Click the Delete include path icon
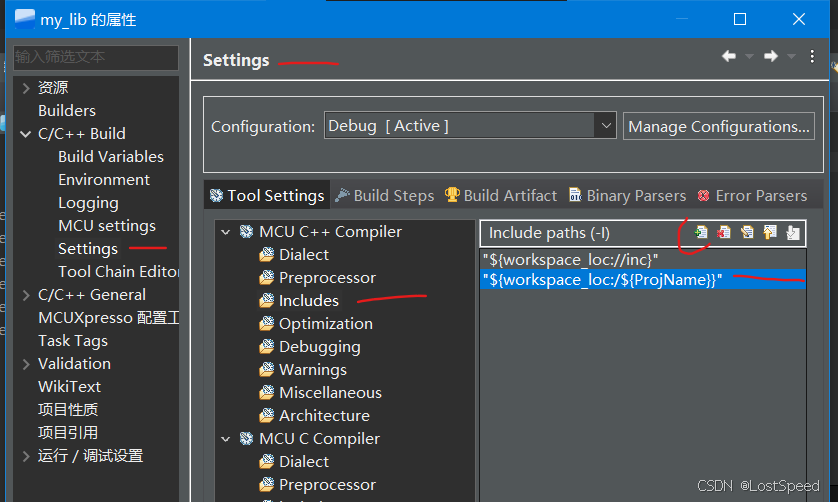The width and height of the screenshot is (838, 502). (724, 233)
